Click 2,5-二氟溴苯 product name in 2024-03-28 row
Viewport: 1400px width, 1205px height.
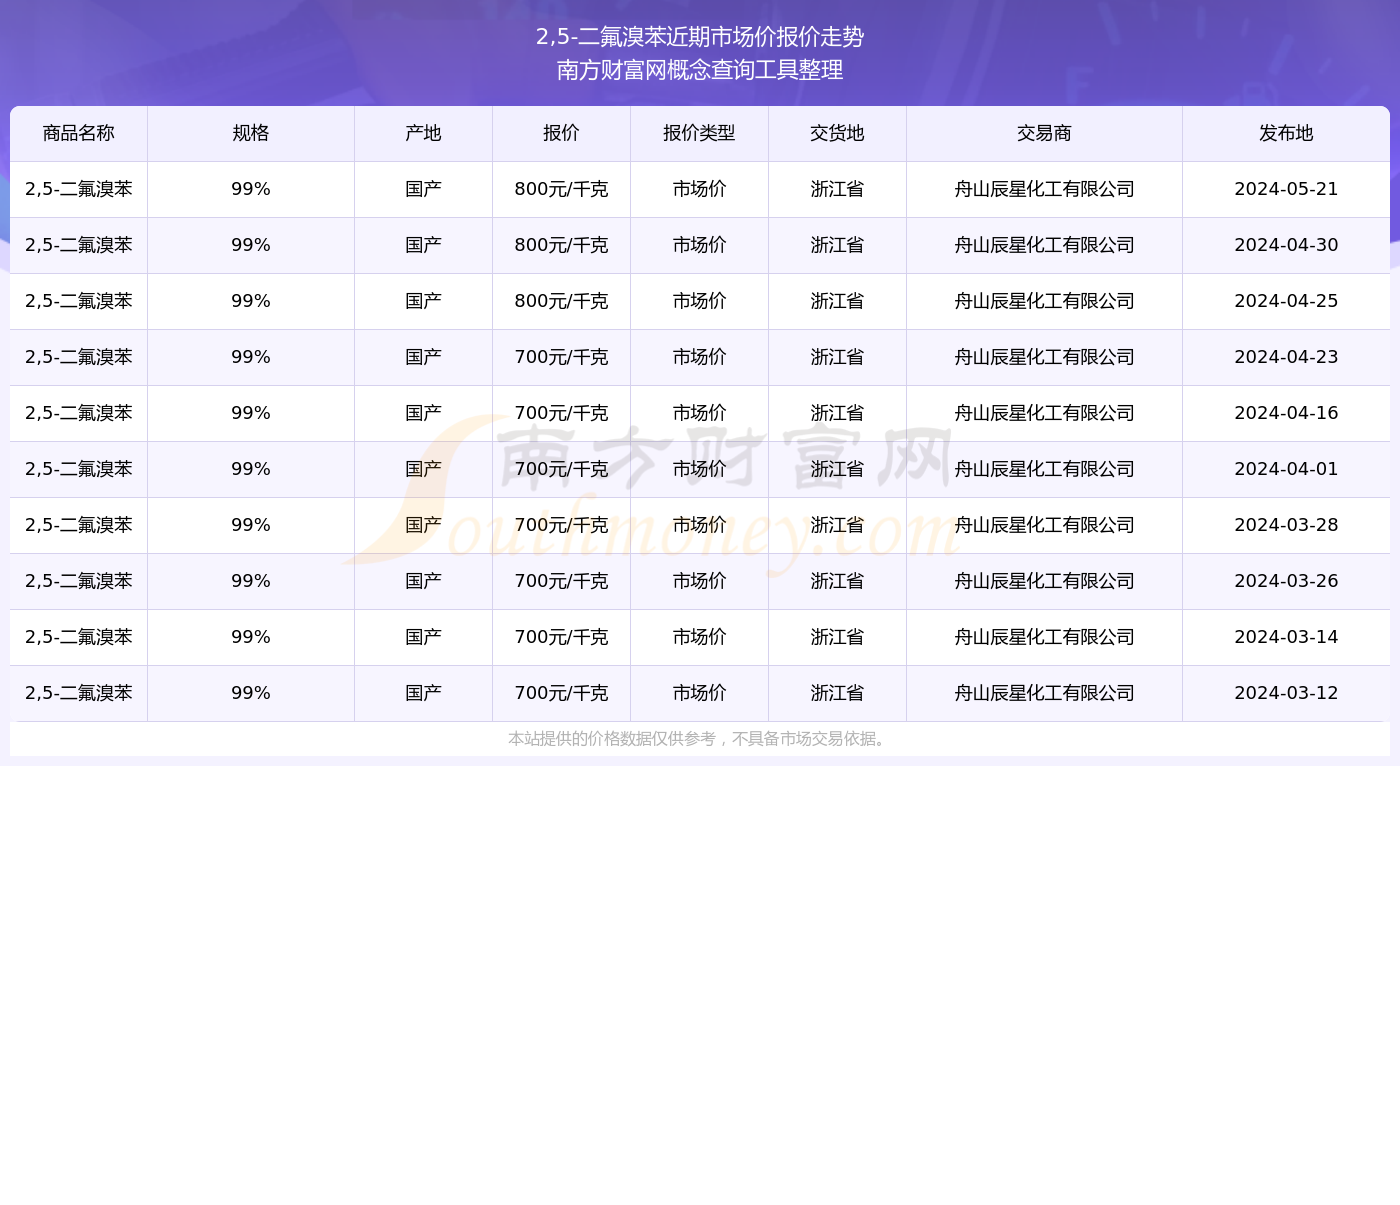pos(79,526)
